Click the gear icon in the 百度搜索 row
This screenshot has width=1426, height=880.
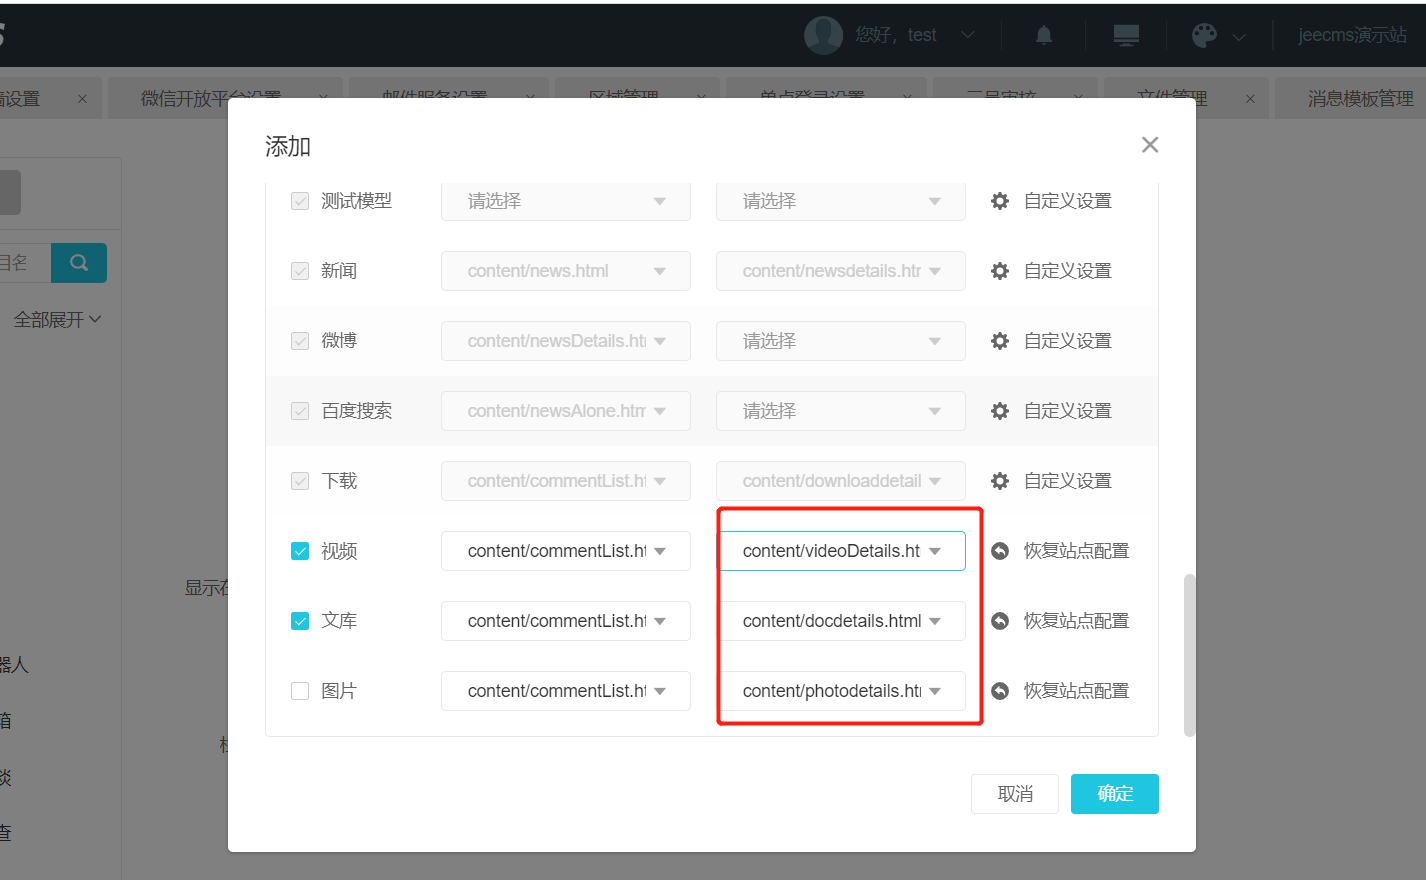1000,411
